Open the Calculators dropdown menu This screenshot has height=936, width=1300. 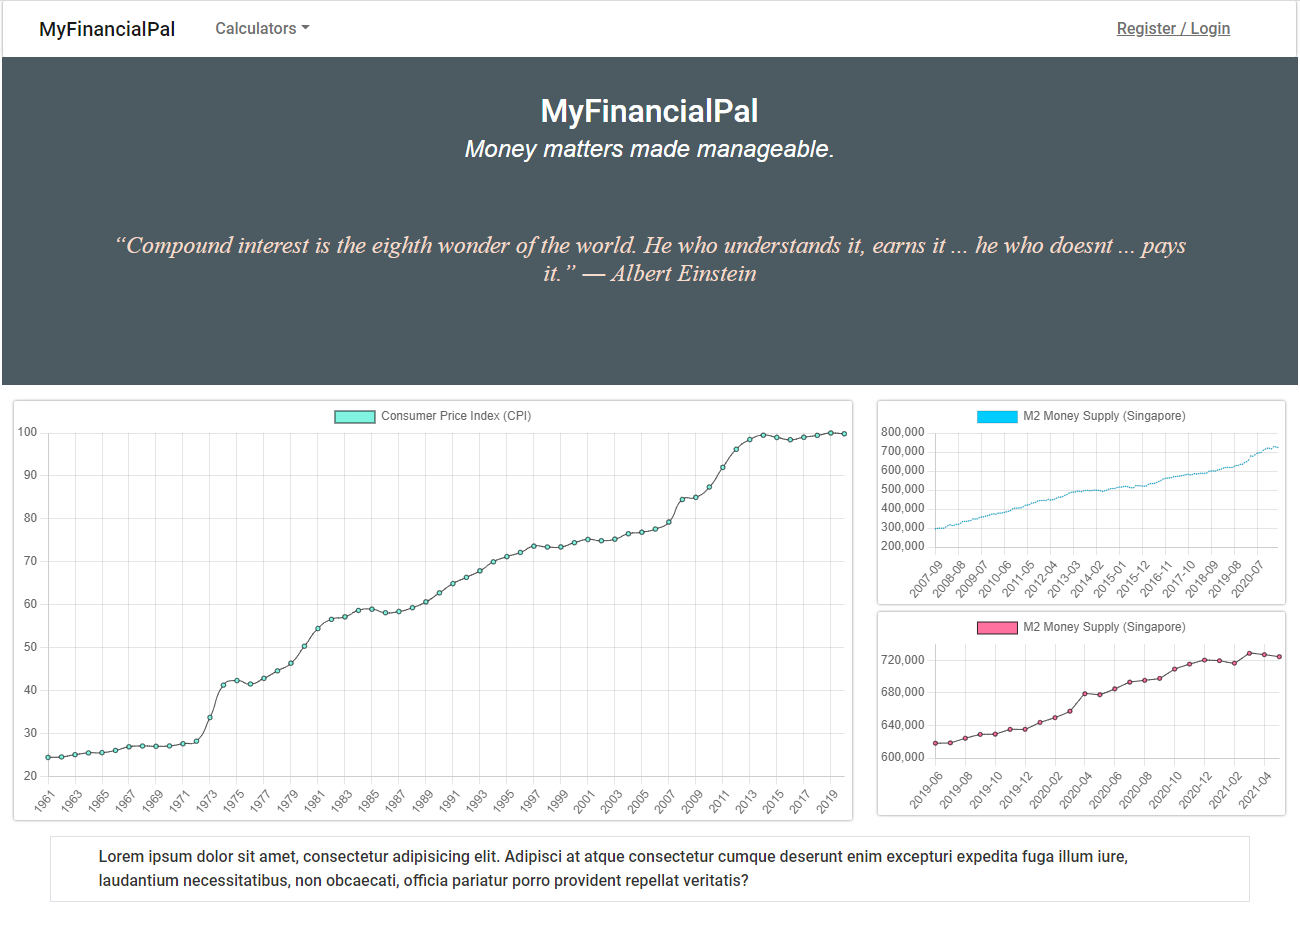pyautogui.click(x=262, y=29)
